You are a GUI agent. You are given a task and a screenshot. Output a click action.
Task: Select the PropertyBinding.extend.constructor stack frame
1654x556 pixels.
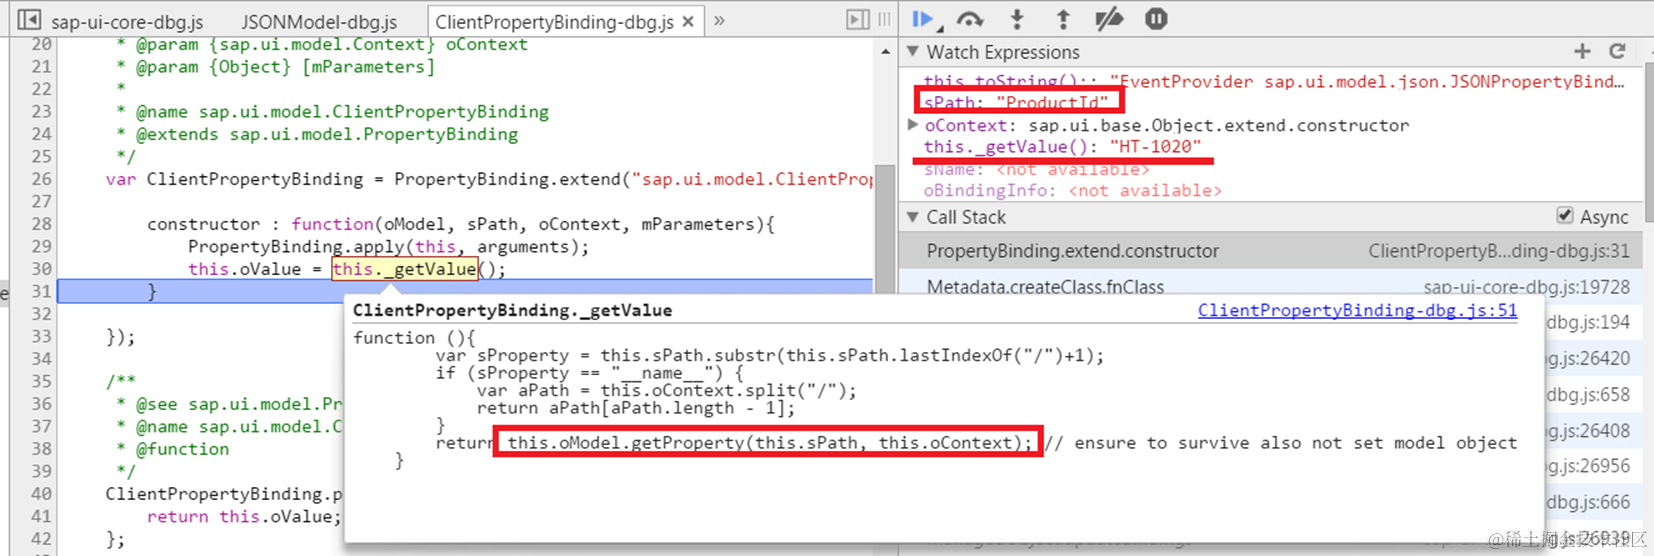tap(1270, 251)
